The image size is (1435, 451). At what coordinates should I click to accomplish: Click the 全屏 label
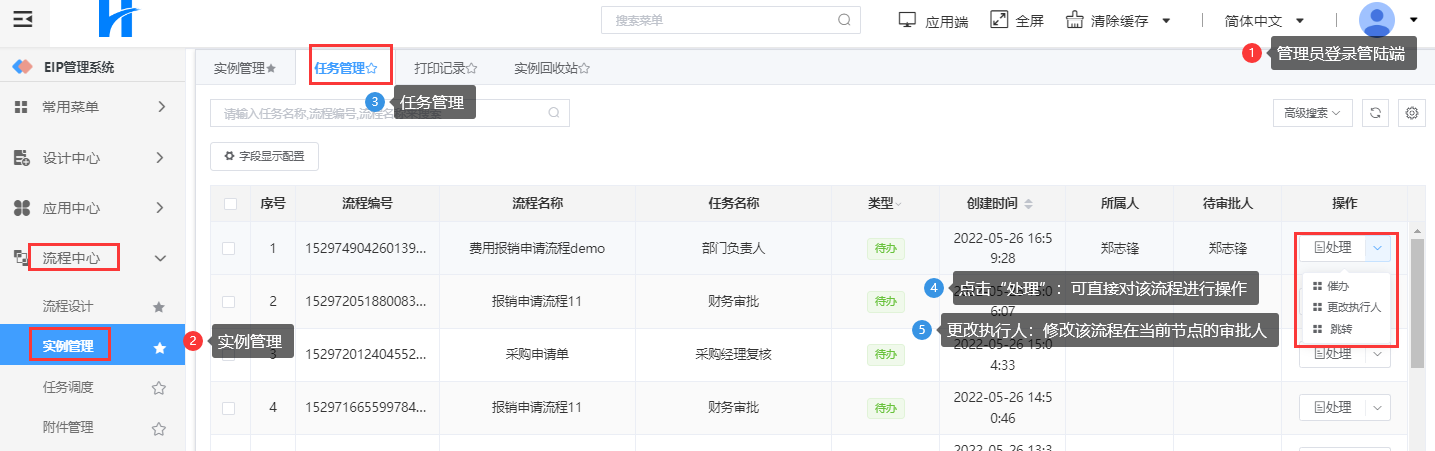pos(1030,21)
